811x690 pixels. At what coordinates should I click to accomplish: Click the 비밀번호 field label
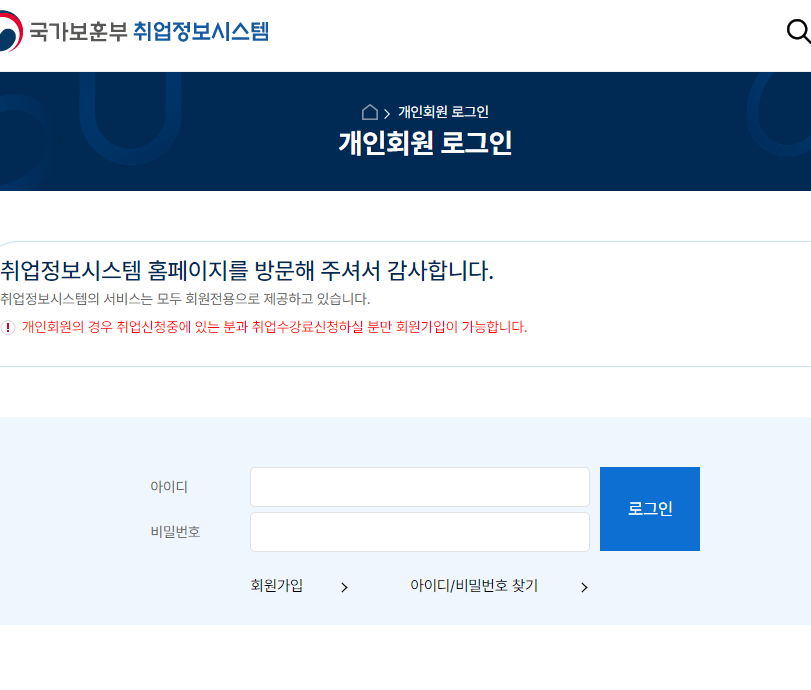175,532
